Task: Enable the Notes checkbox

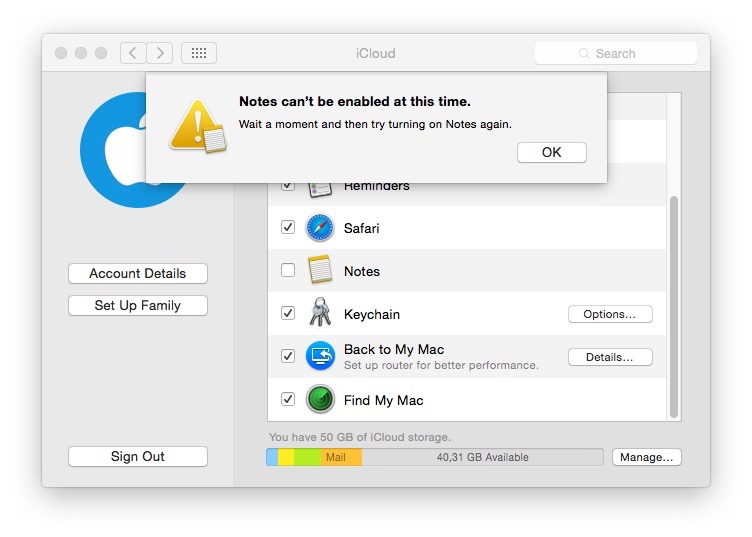Action: [288, 270]
